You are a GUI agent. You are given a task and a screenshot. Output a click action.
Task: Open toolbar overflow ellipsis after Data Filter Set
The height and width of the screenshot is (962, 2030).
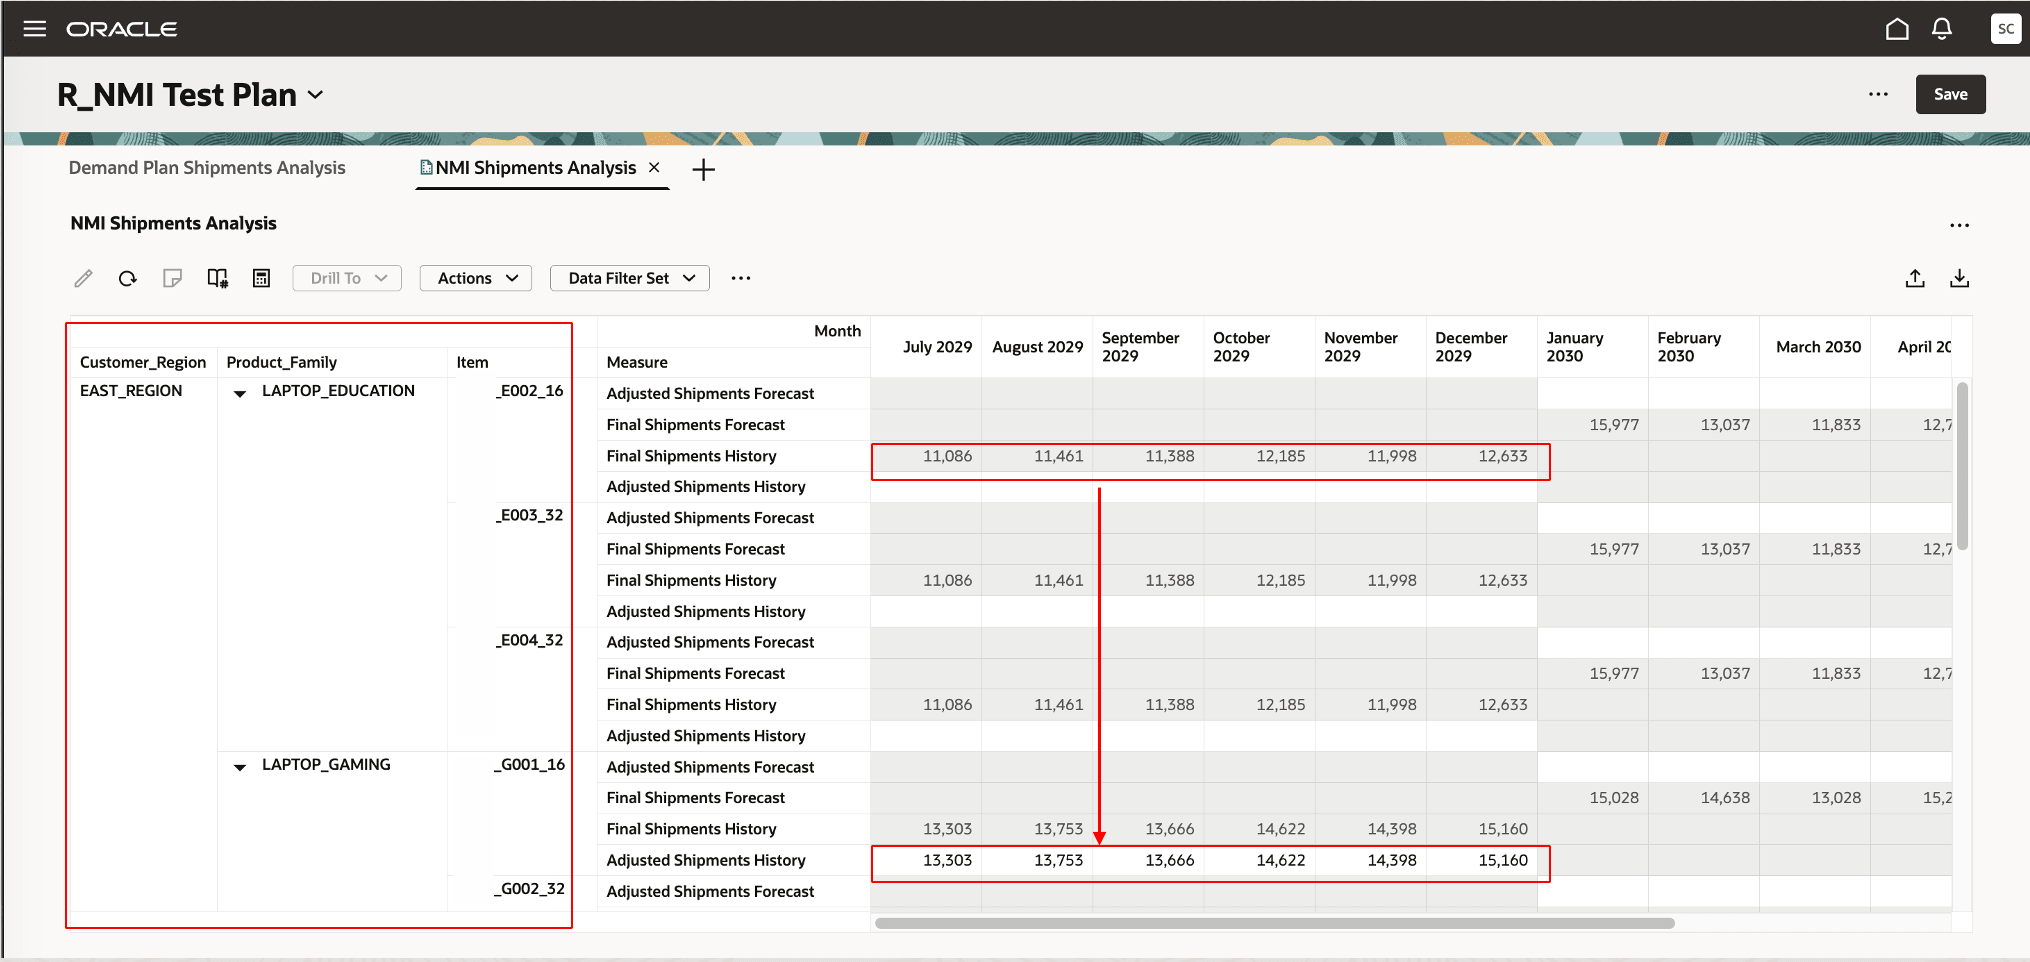pyautogui.click(x=740, y=278)
